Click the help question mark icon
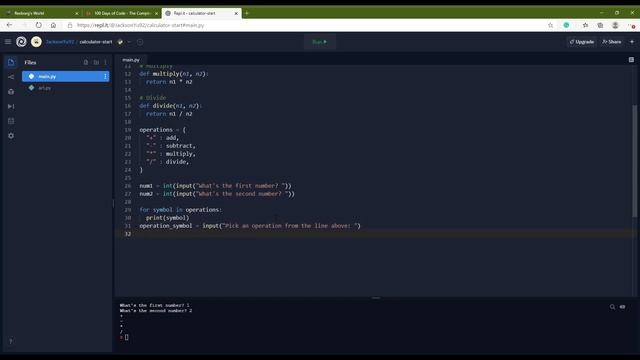This screenshot has height=360, width=640. 11,341
